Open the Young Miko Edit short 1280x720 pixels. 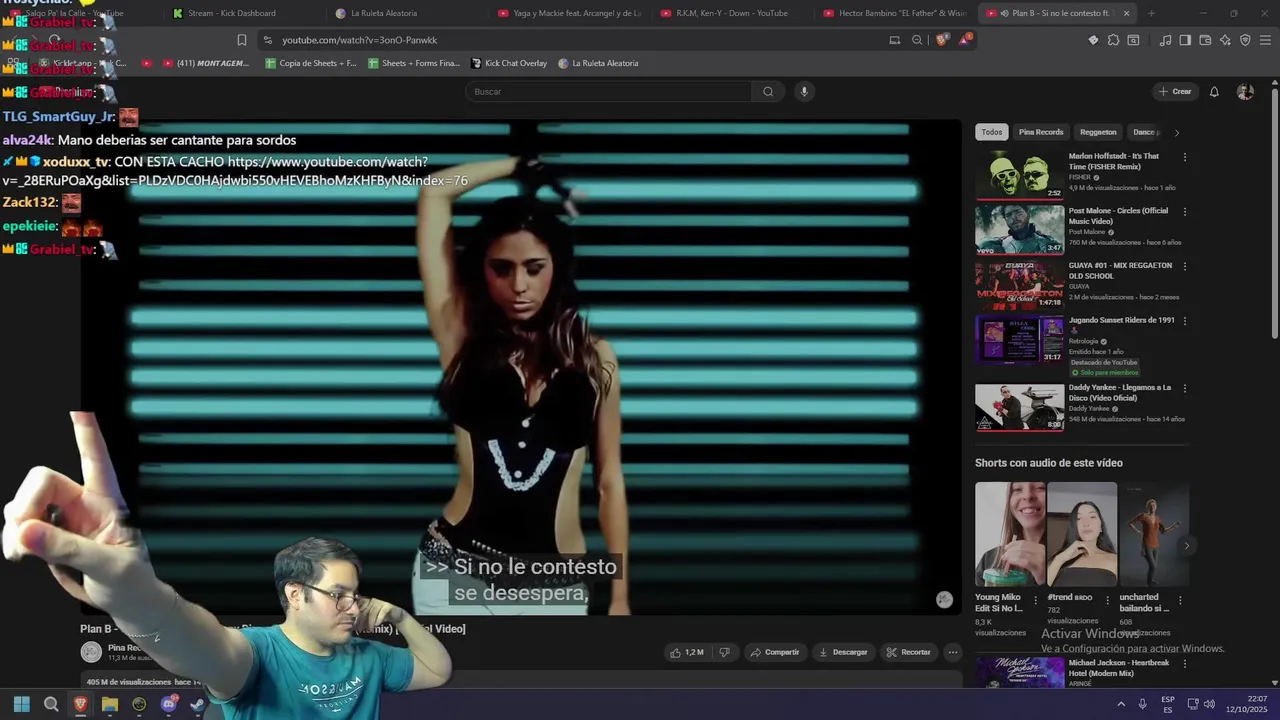[1010, 534]
